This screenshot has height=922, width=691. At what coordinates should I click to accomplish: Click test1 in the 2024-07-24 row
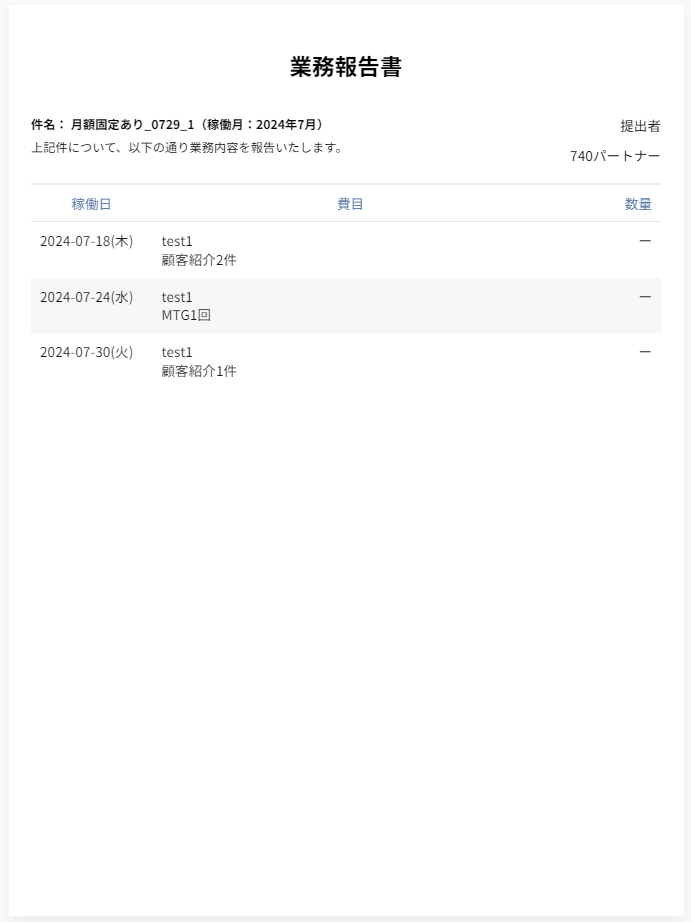(177, 297)
